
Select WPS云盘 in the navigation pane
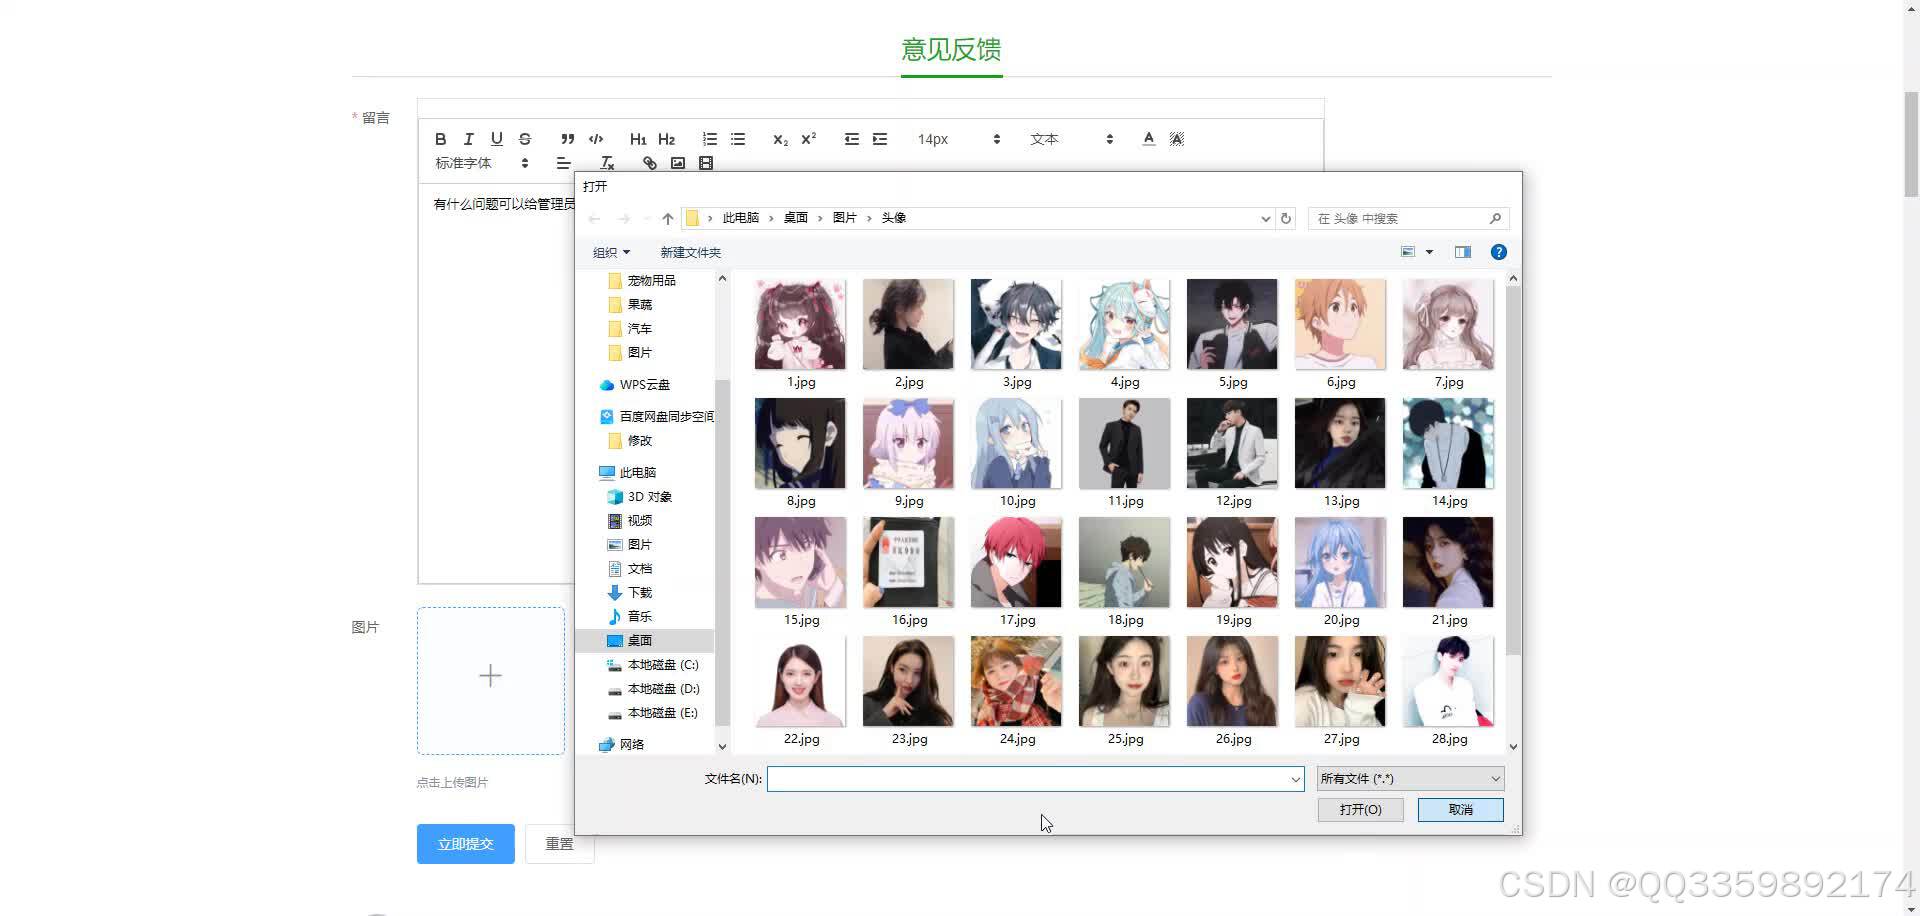(x=644, y=385)
